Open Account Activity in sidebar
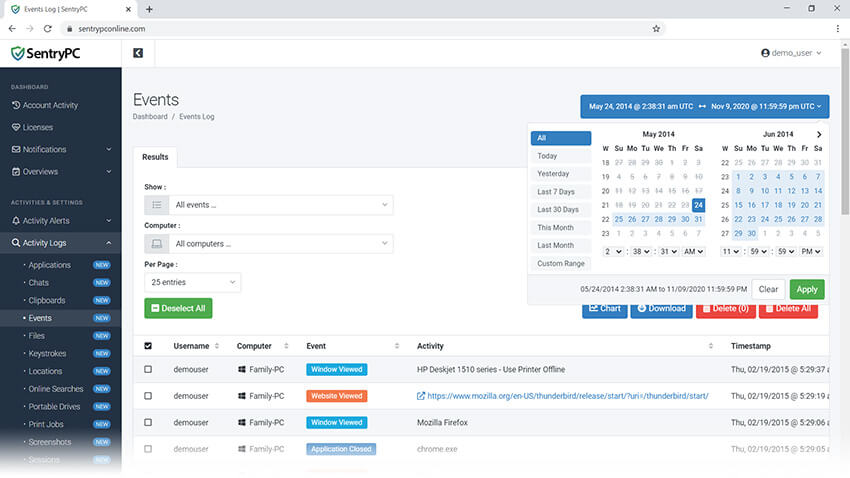Viewport: 850px width, 478px height. pyautogui.click(x=50, y=105)
